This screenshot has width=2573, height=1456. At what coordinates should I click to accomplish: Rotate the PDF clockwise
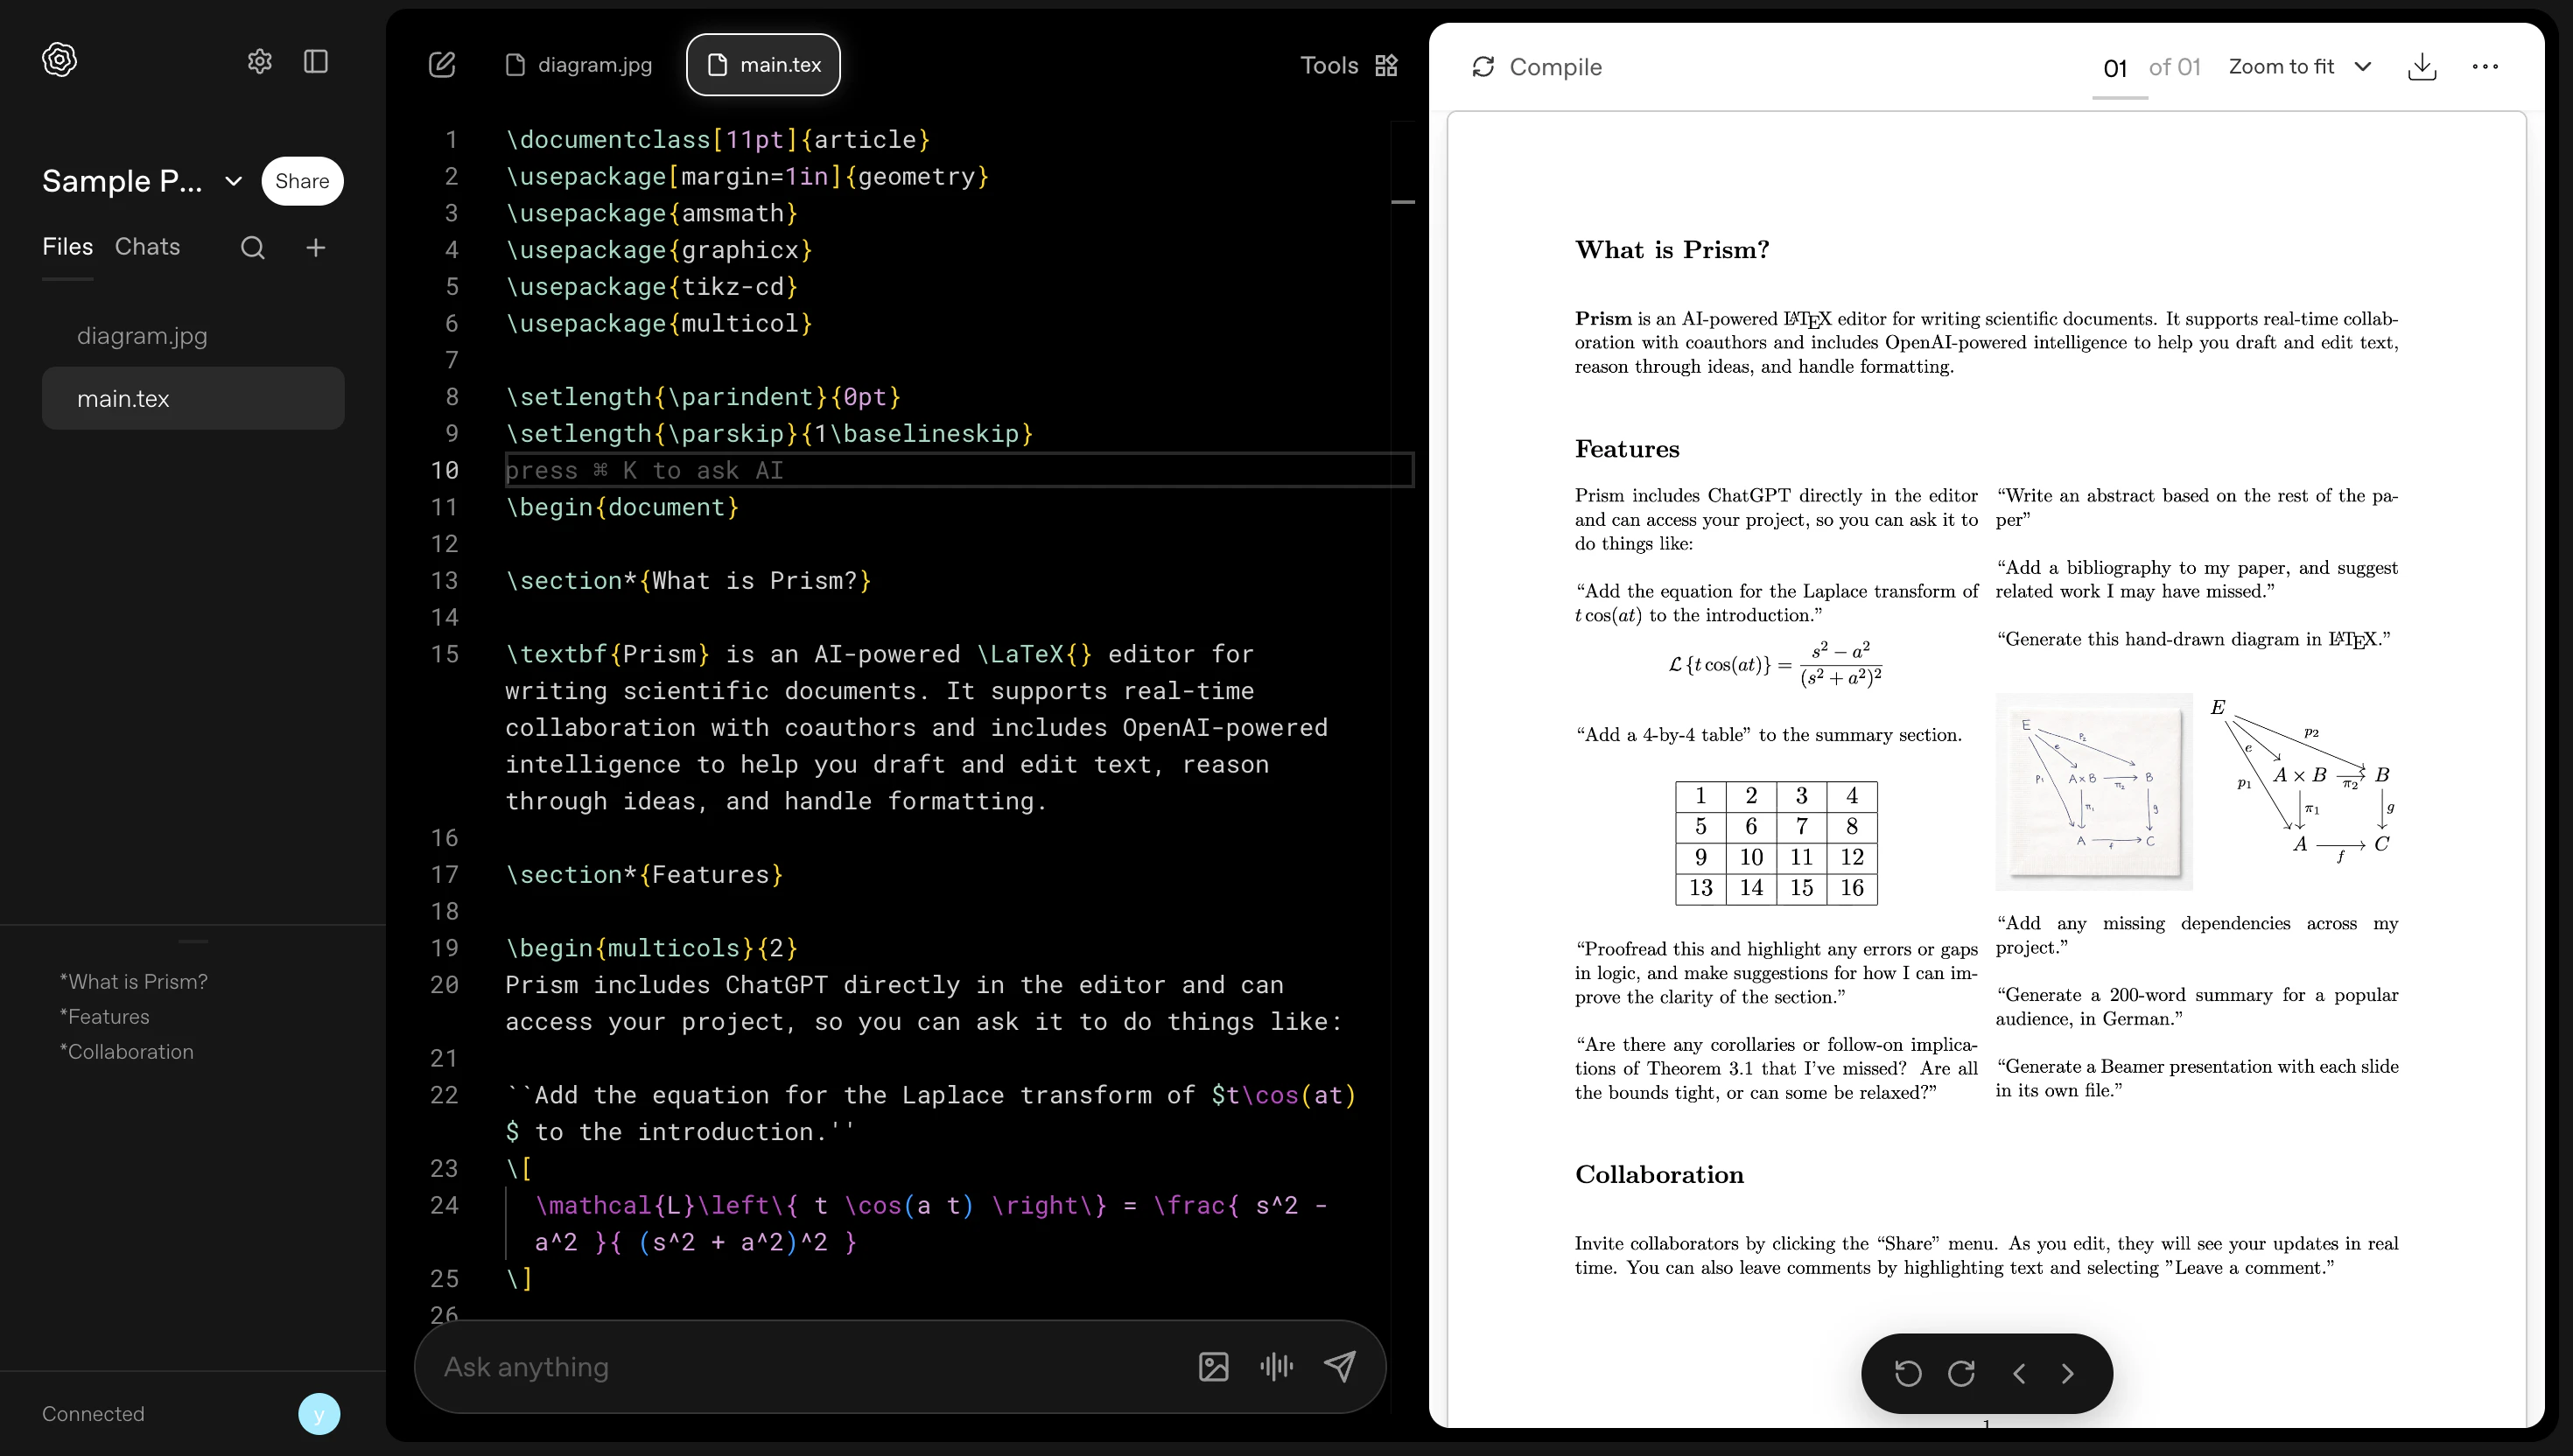(1961, 1374)
